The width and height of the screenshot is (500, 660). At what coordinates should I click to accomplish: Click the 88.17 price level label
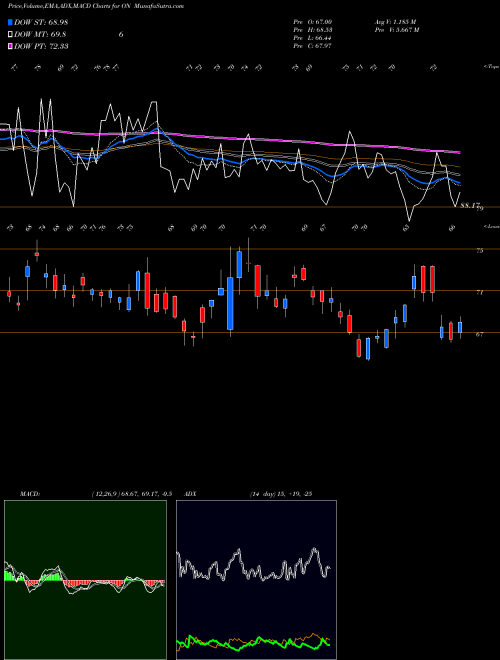tap(471, 206)
